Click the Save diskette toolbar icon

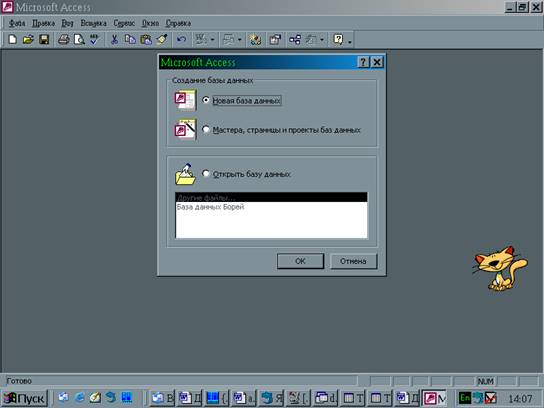(44, 40)
